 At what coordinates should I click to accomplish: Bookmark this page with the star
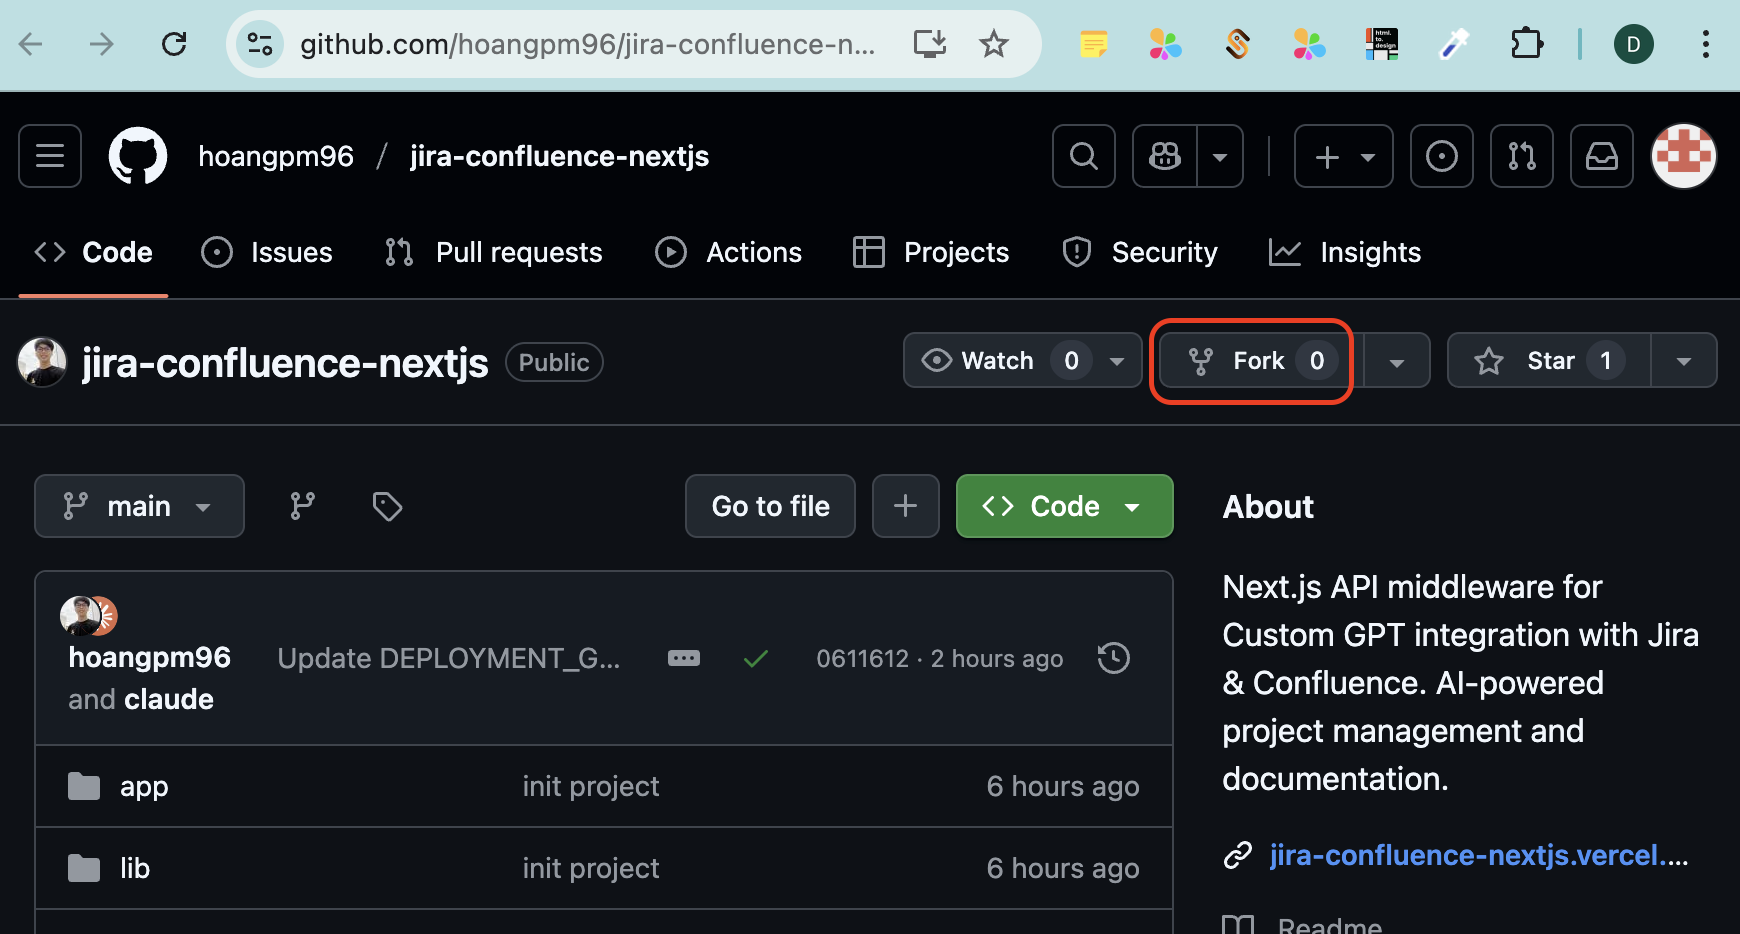point(993,44)
